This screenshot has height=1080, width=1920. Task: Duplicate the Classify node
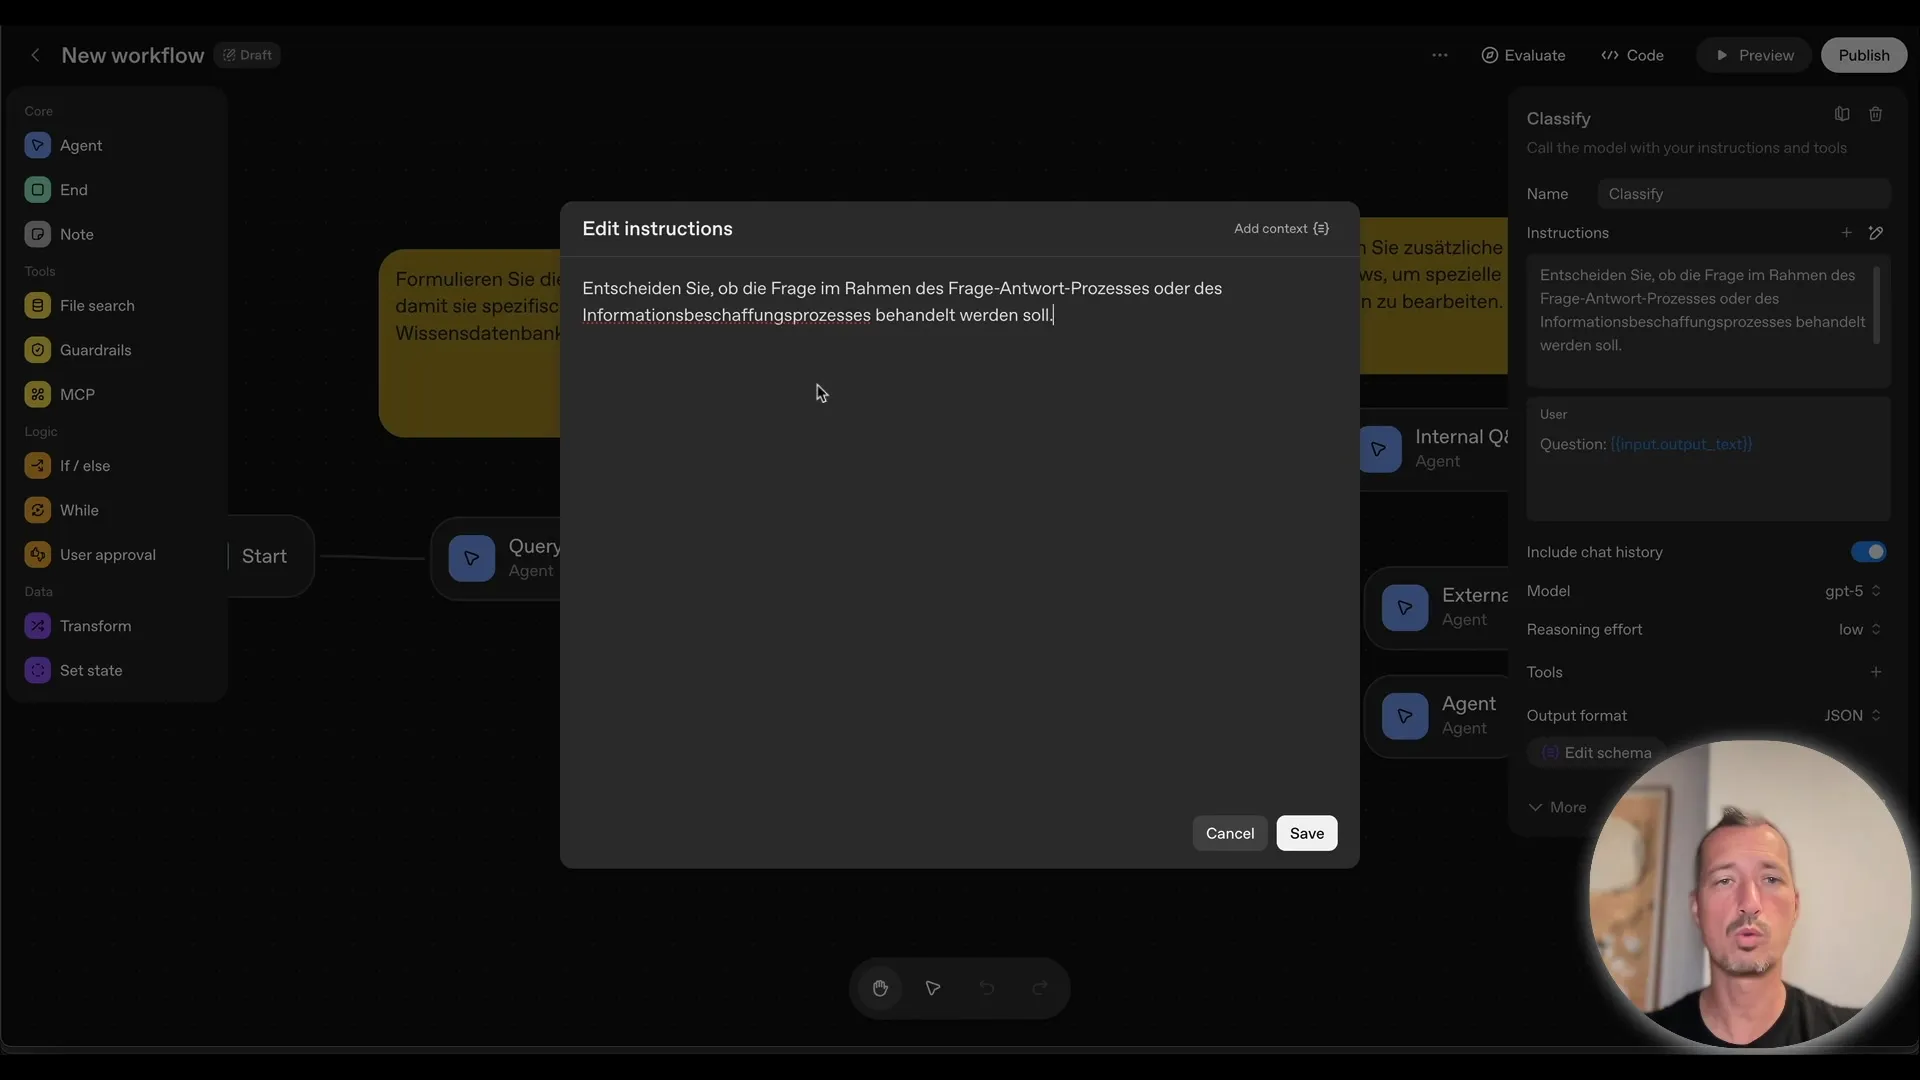coord(1842,114)
